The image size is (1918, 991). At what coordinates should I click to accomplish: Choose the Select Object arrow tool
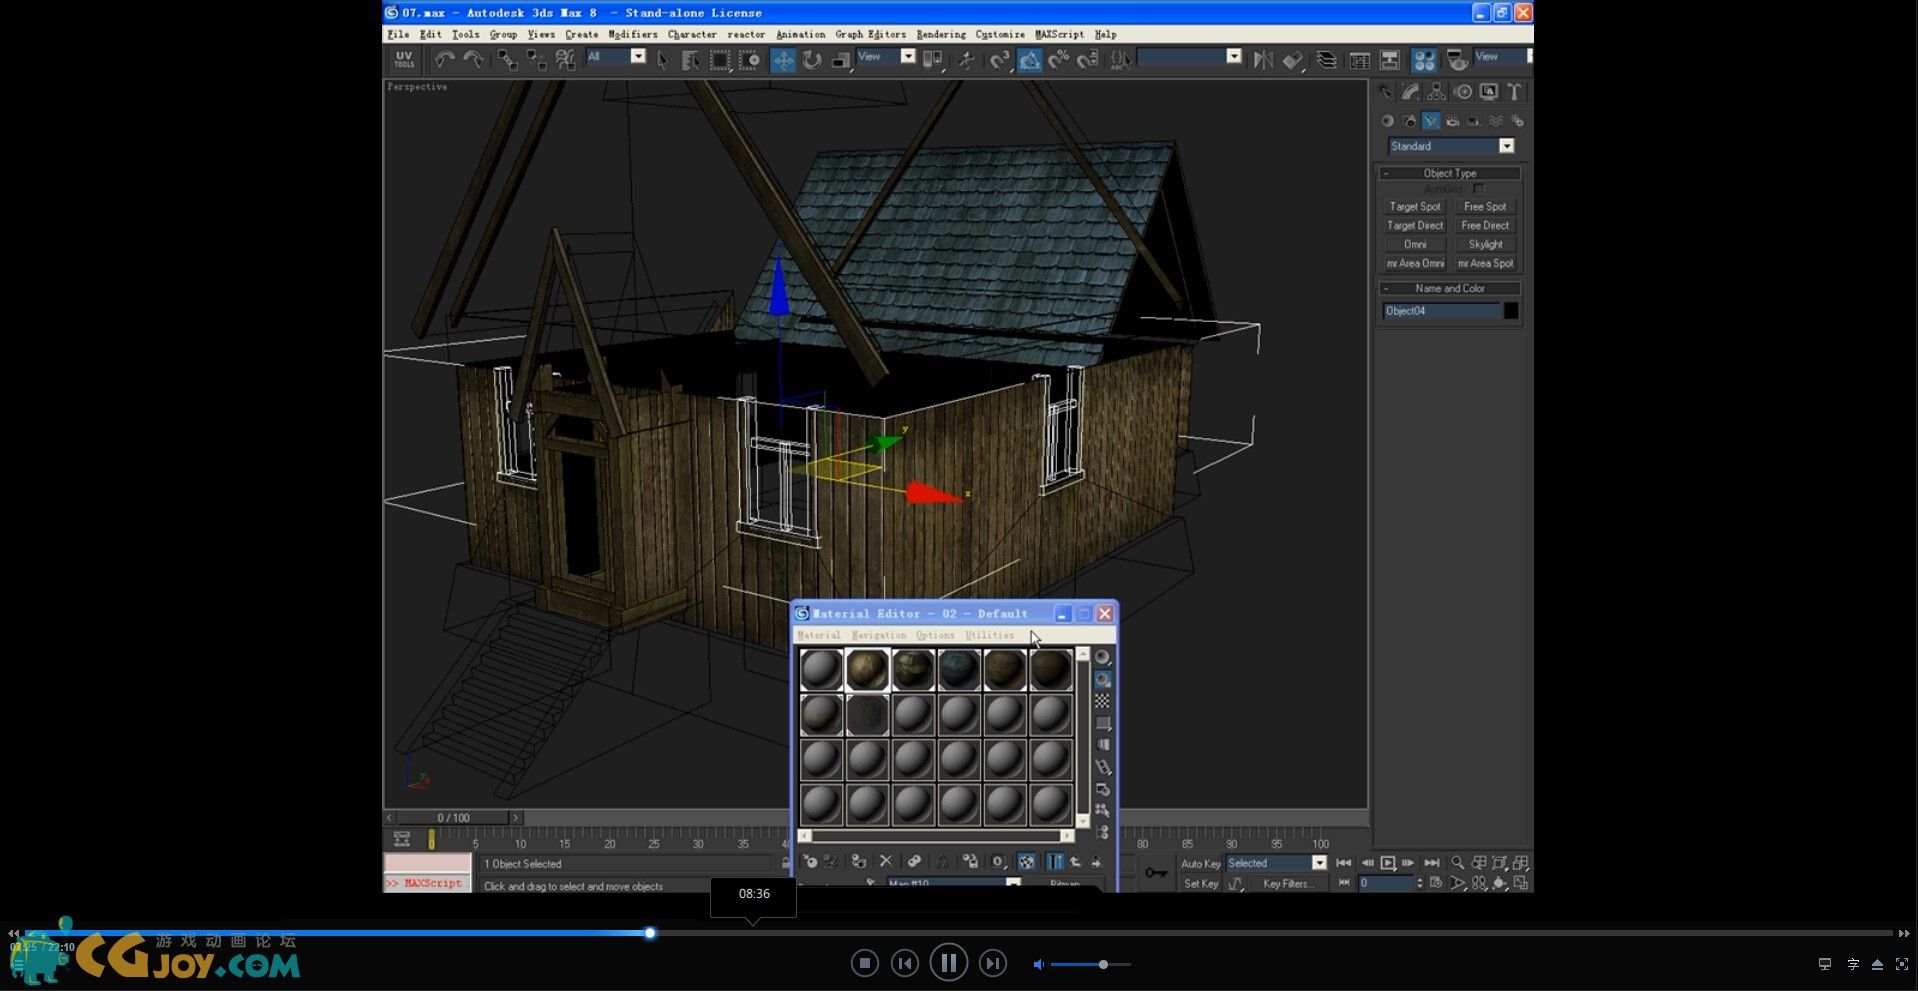pyautogui.click(x=662, y=60)
